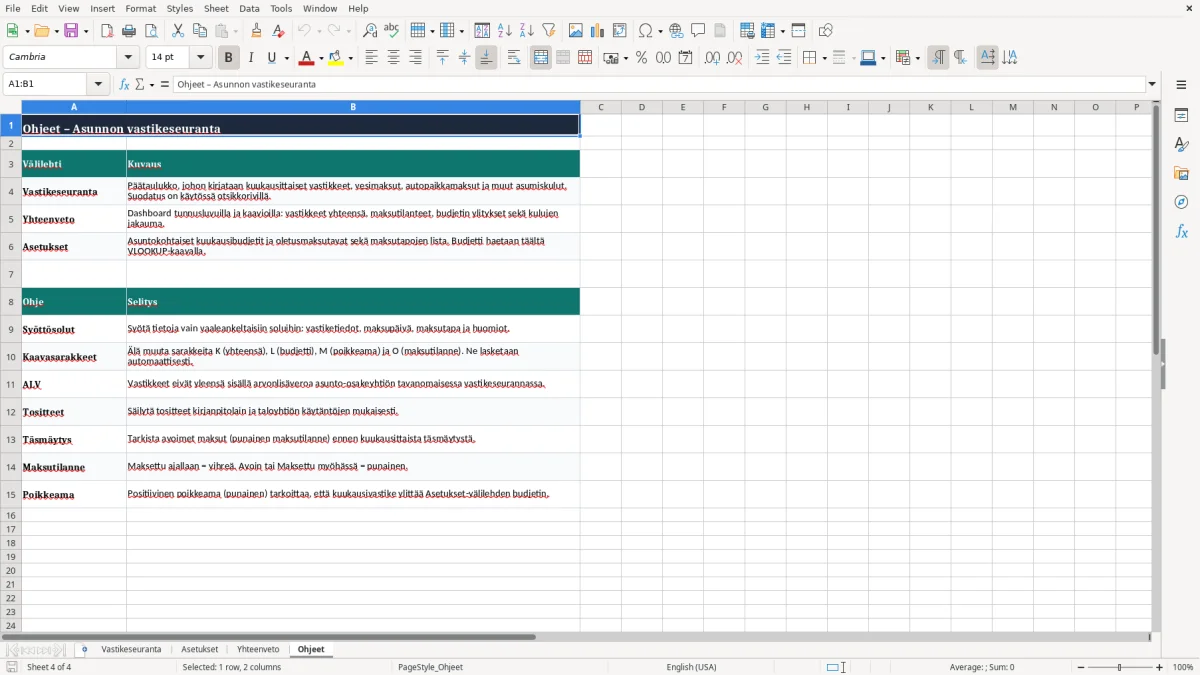Open the font name dropdown
This screenshot has height=675, width=1200.
click(127, 58)
